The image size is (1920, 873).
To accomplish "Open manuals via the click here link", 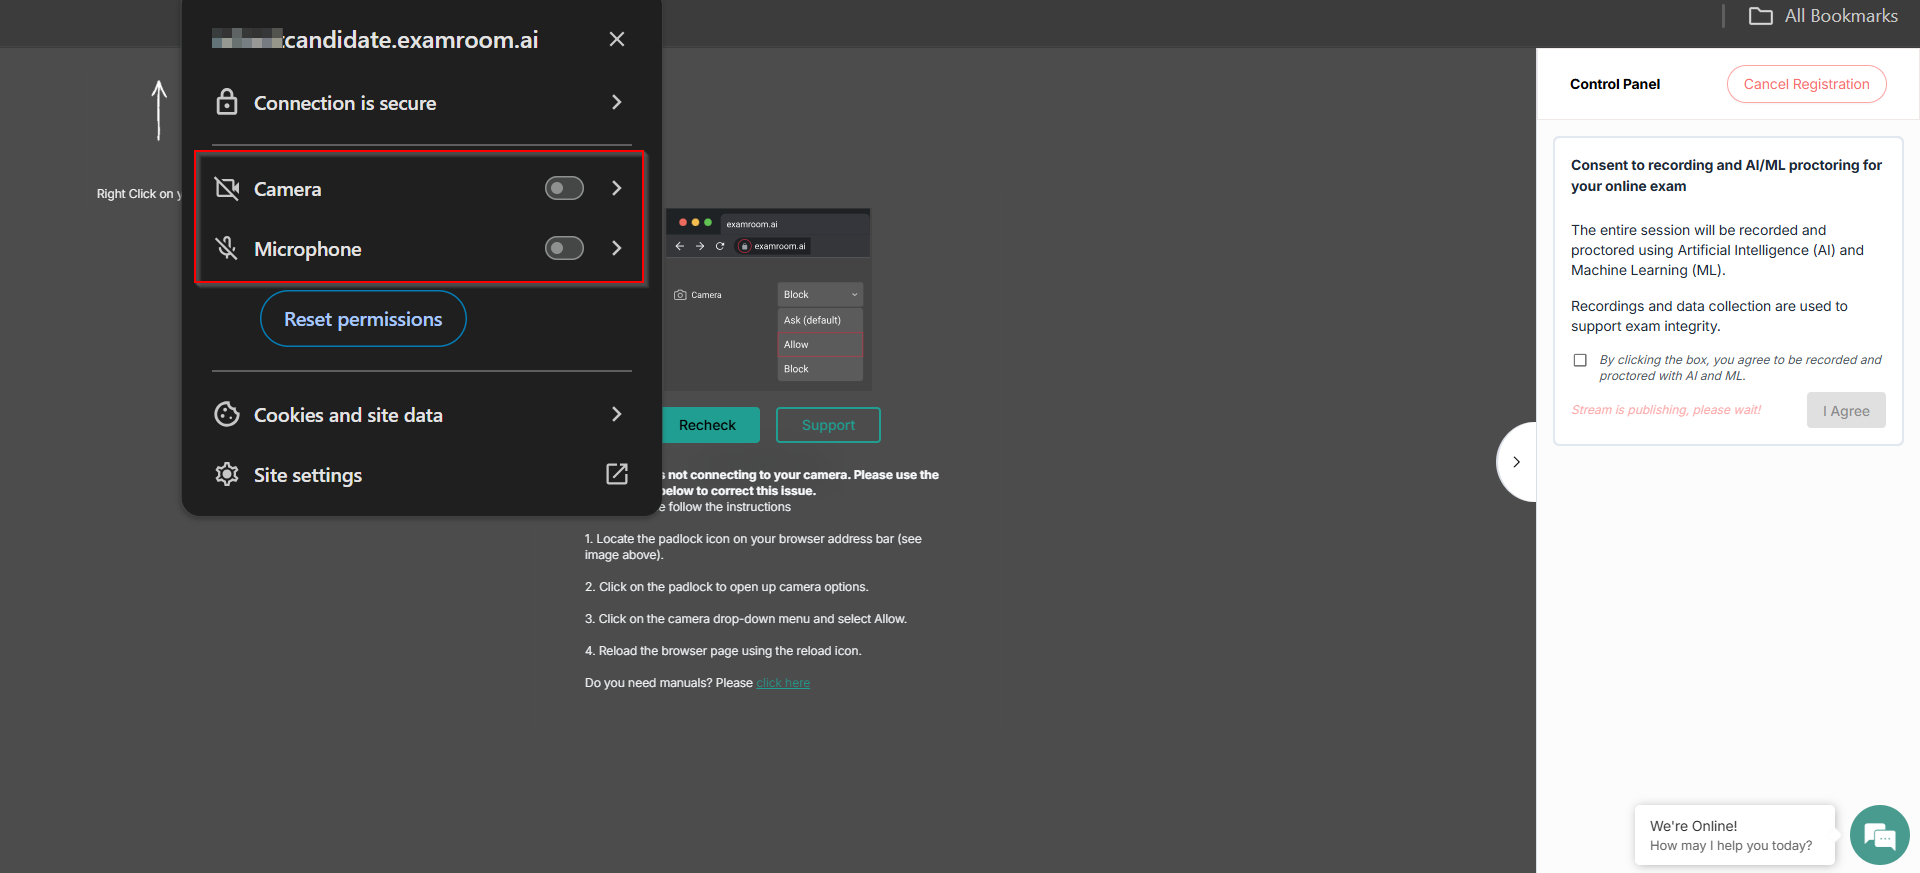I will click(x=783, y=683).
